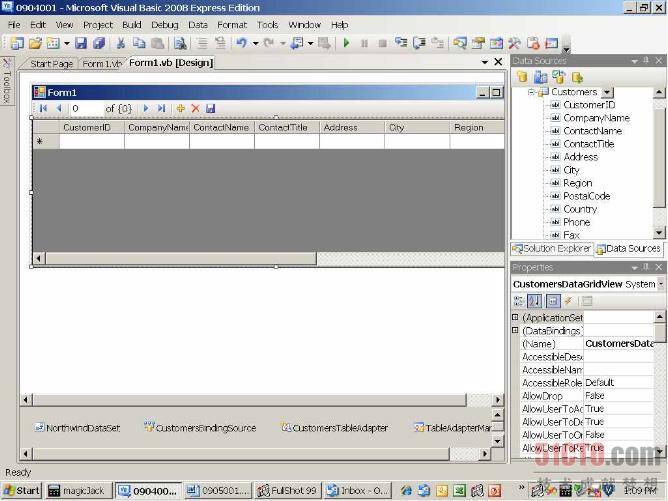Select the Country field in Data Sources
Image resolution: width=668 pixels, height=501 pixels.
point(580,209)
